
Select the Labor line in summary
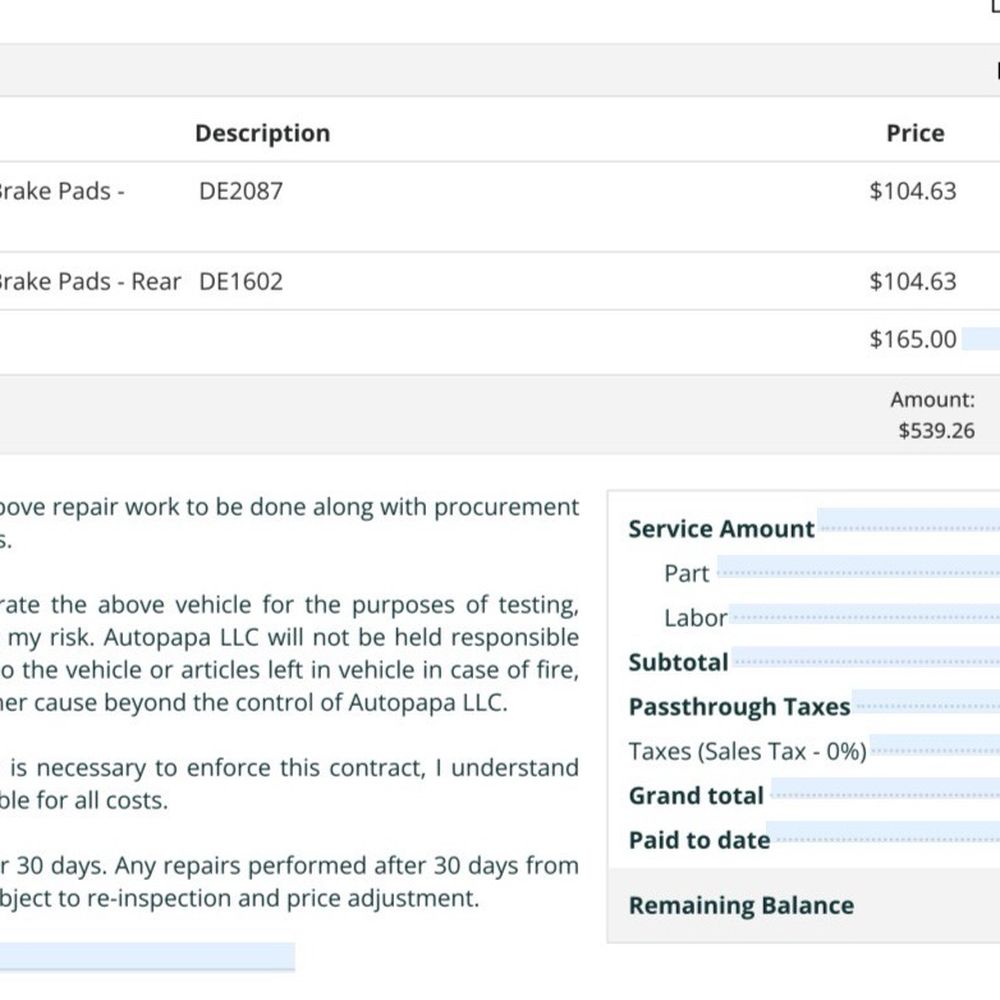coord(695,618)
